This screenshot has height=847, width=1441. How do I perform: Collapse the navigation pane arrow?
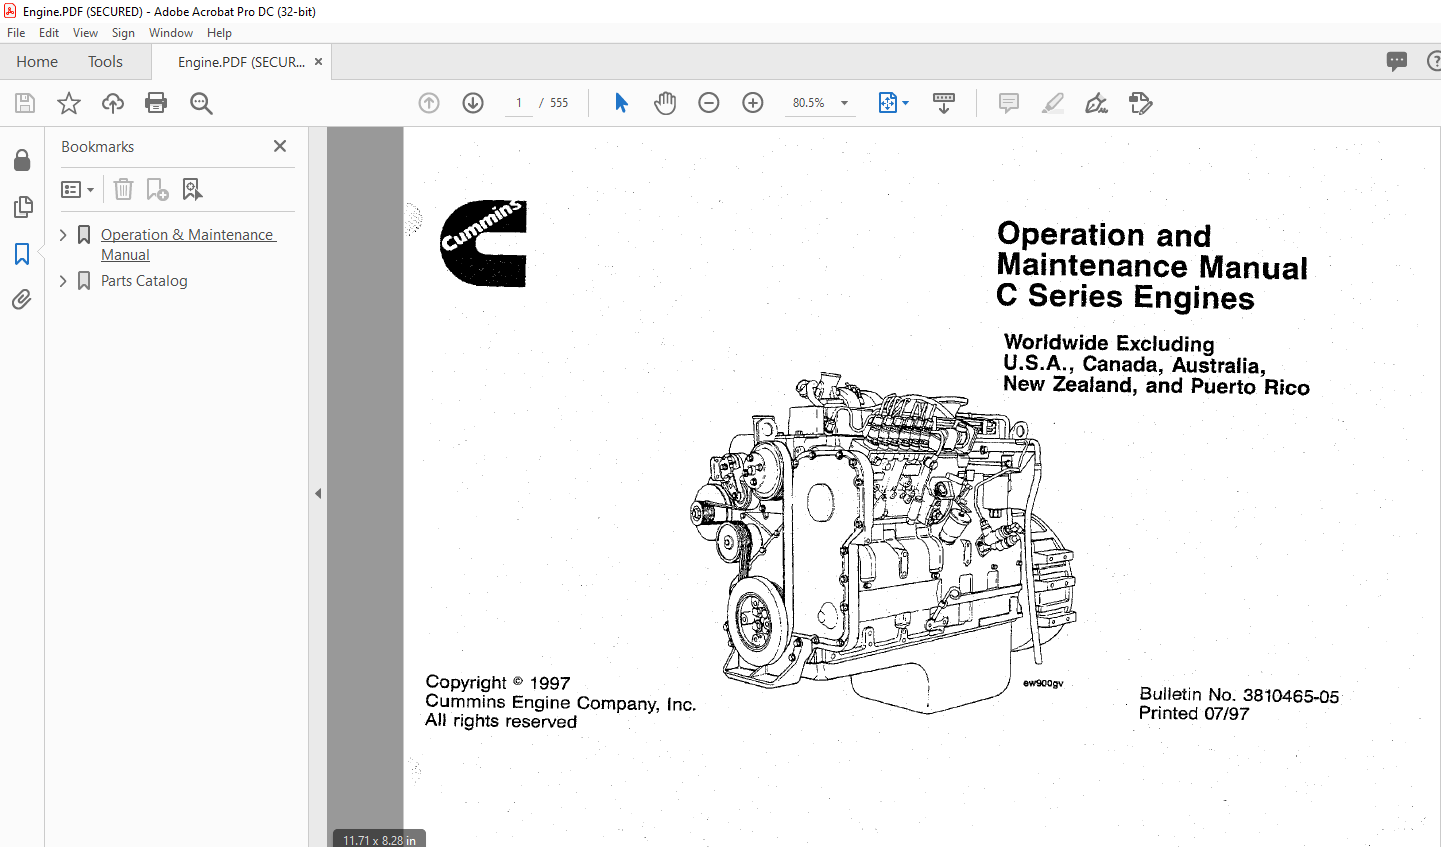318,493
